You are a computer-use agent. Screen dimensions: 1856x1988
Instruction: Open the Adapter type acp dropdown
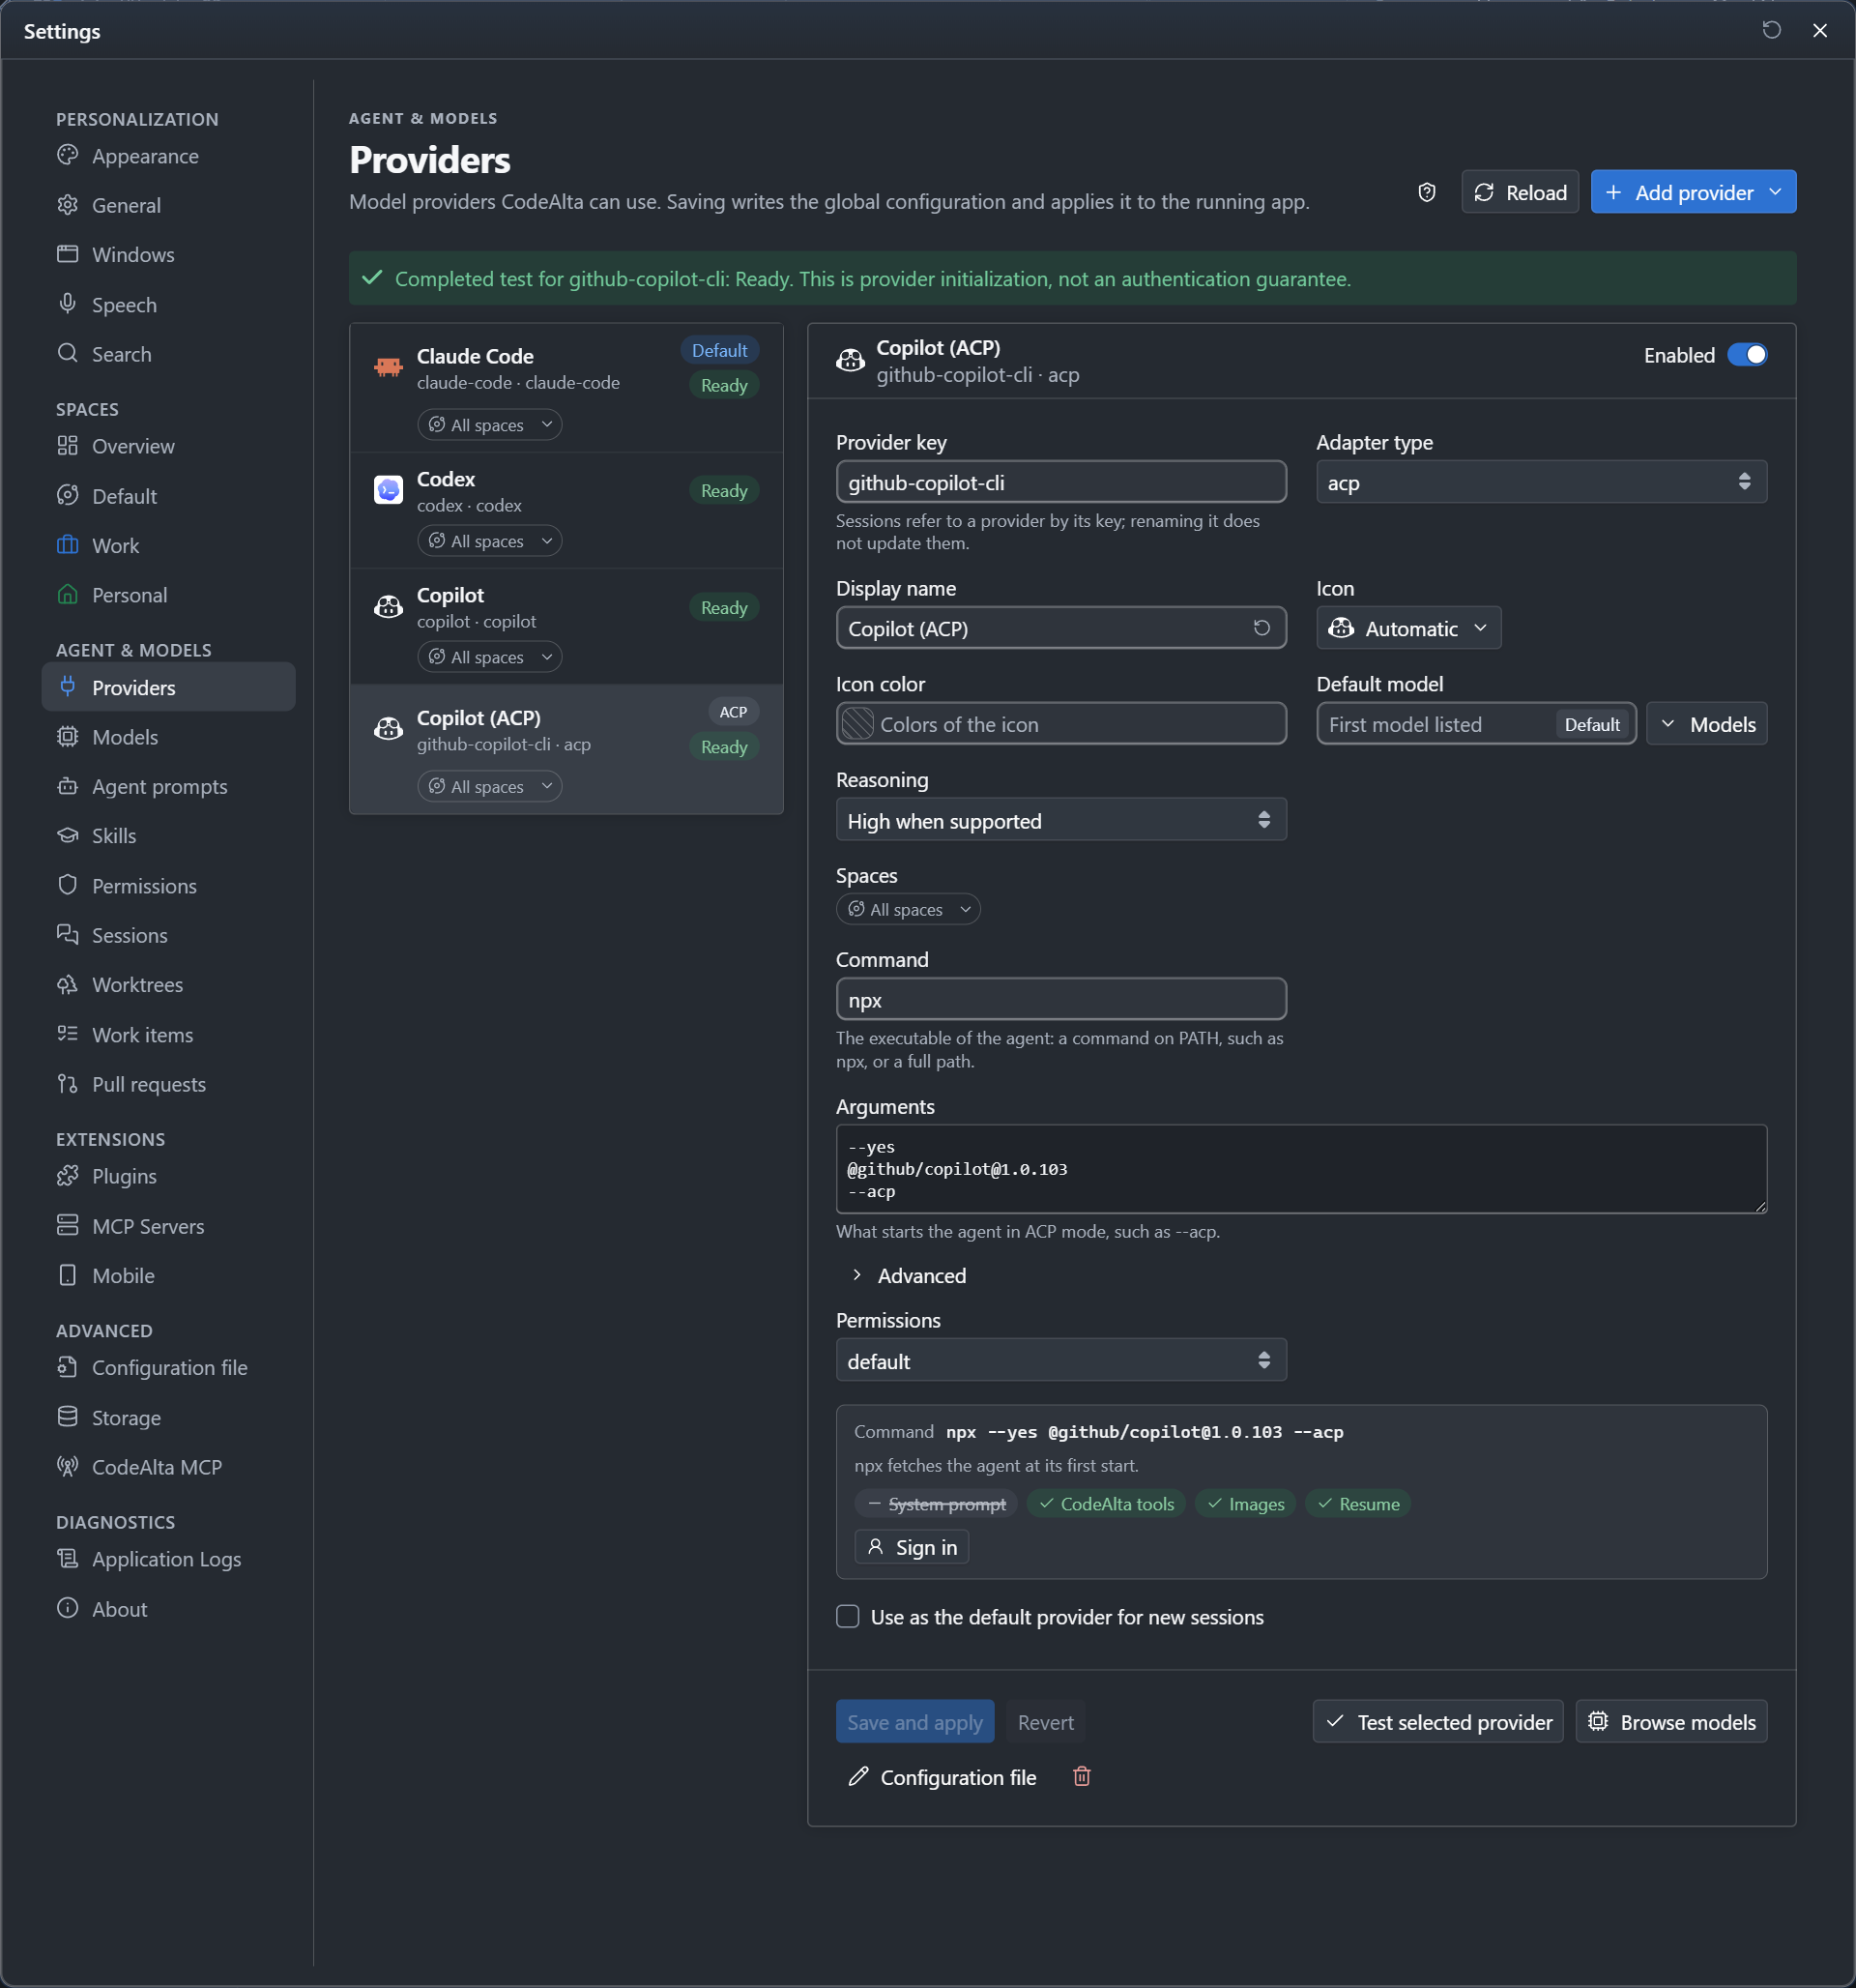pyautogui.click(x=1541, y=482)
